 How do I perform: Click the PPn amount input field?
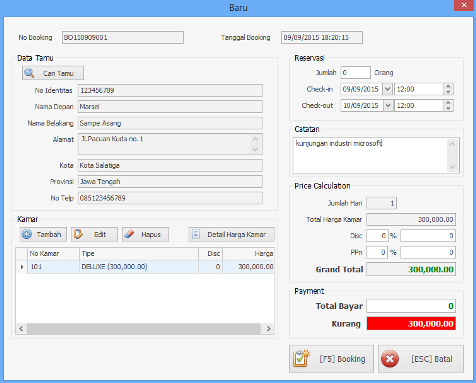click(428, 252)
